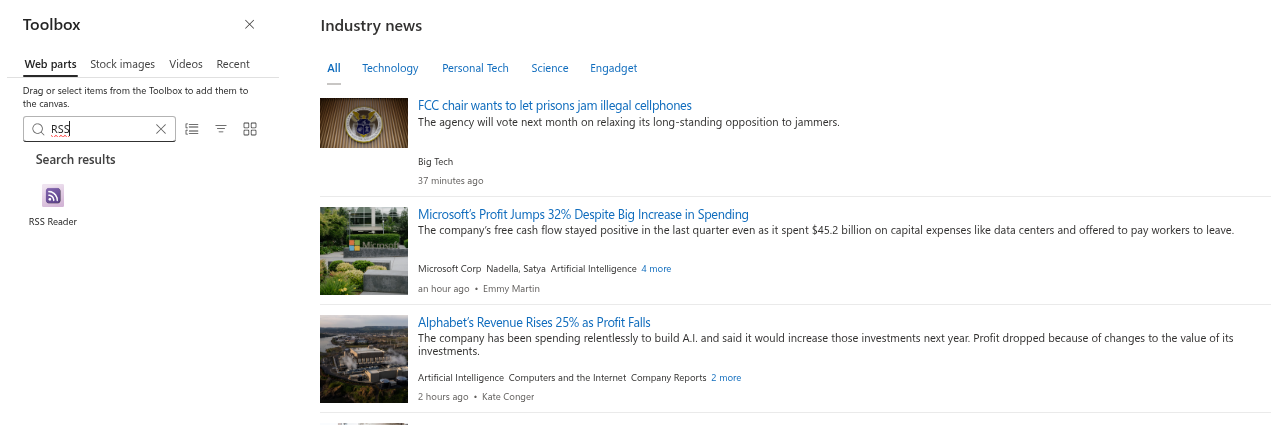This screenshot has height=425, width=1281.
Task: Switch Toolbox to grid view
Action: [250, 129]
